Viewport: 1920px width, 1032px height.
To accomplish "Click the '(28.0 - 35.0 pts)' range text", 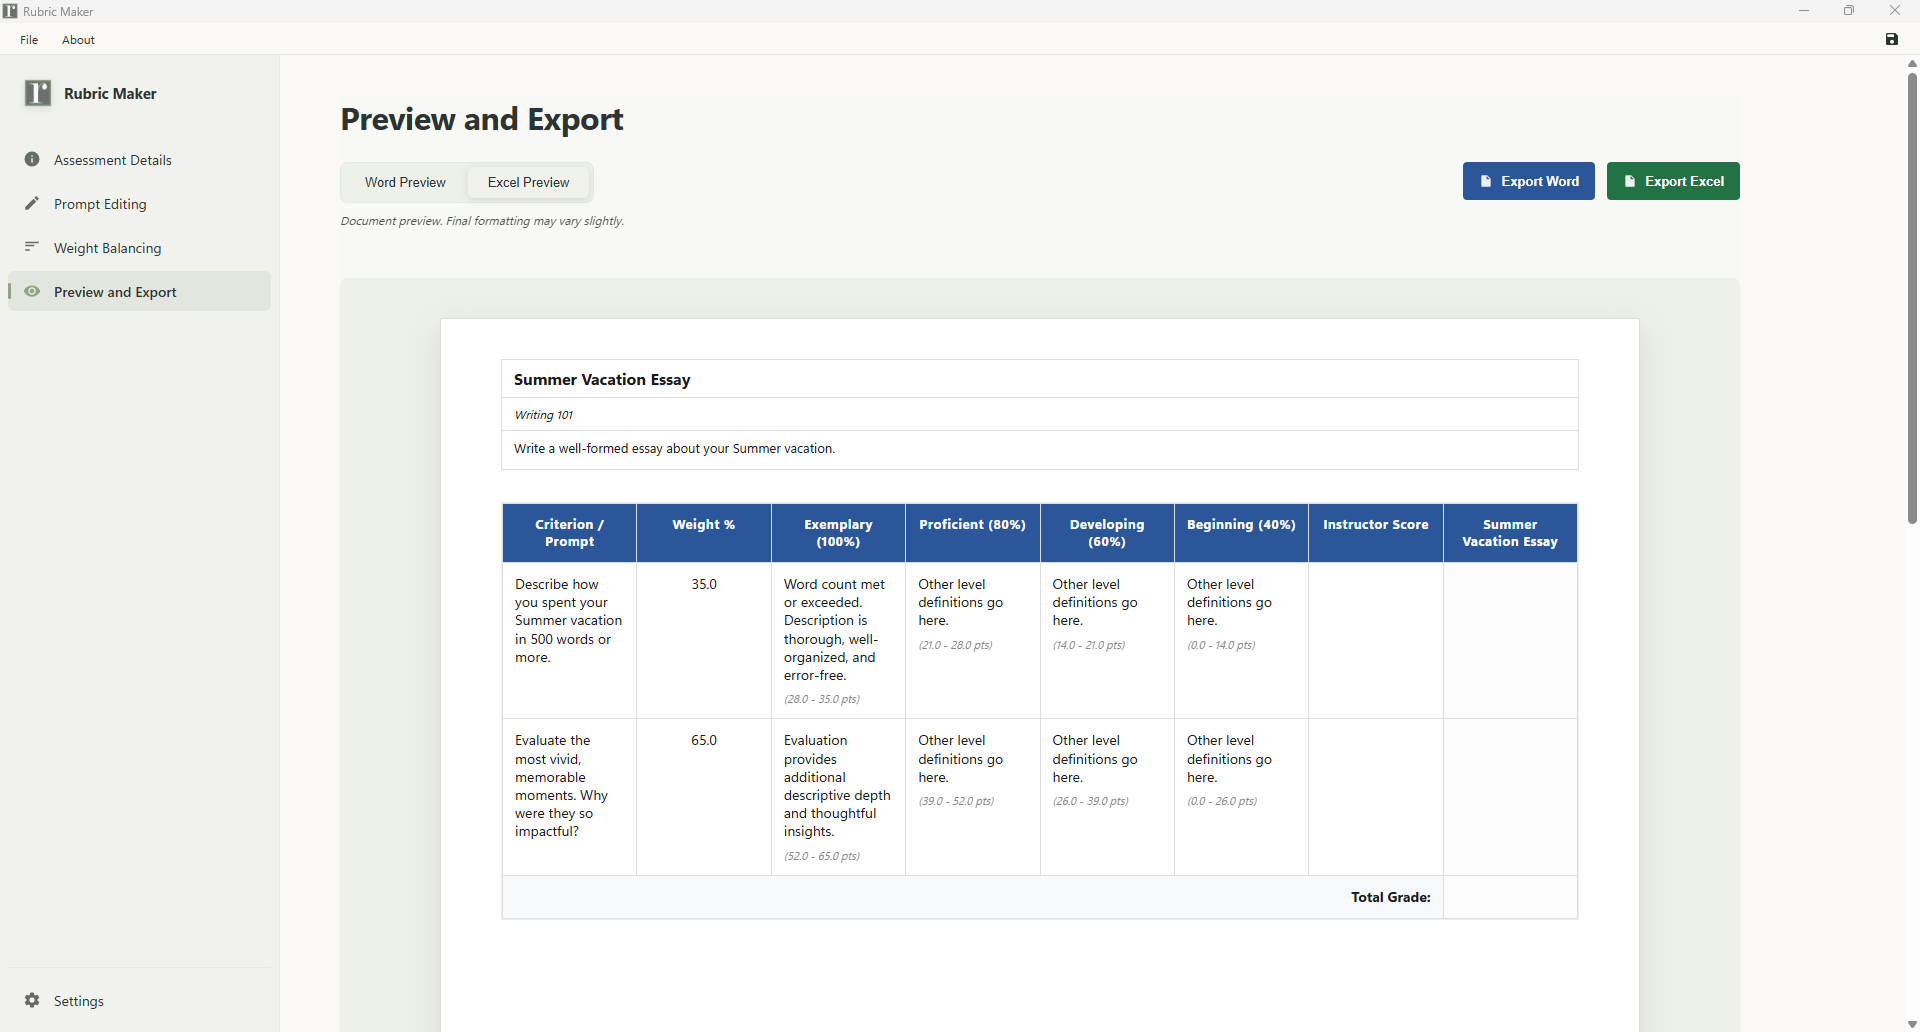I will (822, 700).
